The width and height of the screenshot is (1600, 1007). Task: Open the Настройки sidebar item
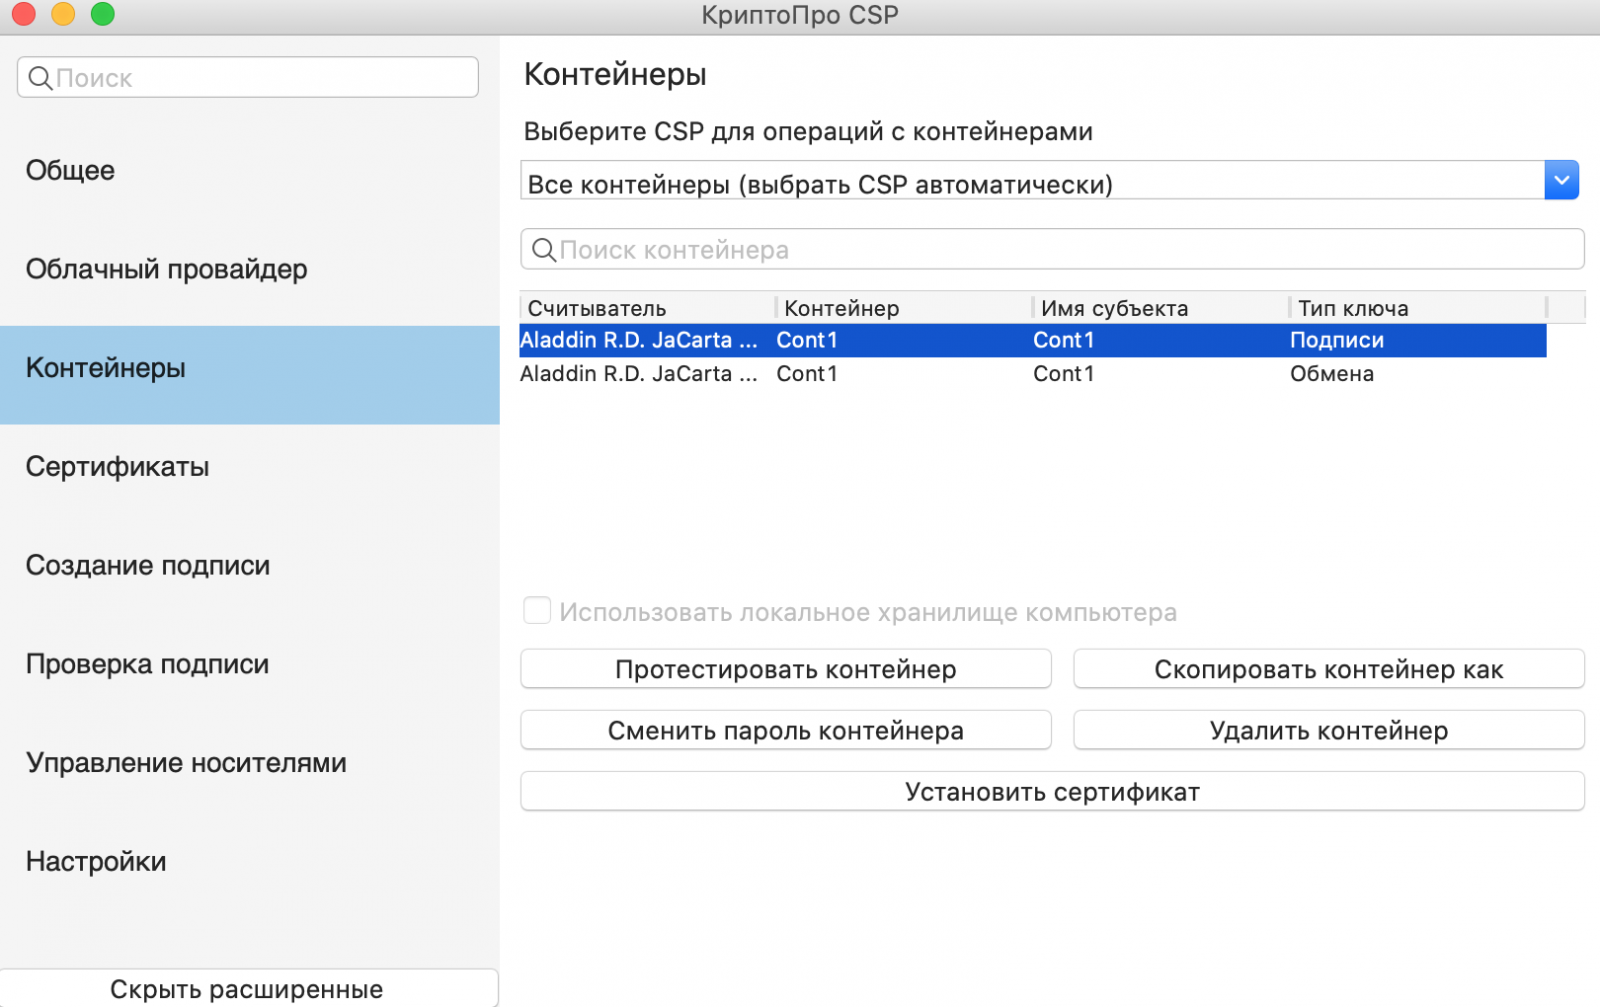(96, 862)
